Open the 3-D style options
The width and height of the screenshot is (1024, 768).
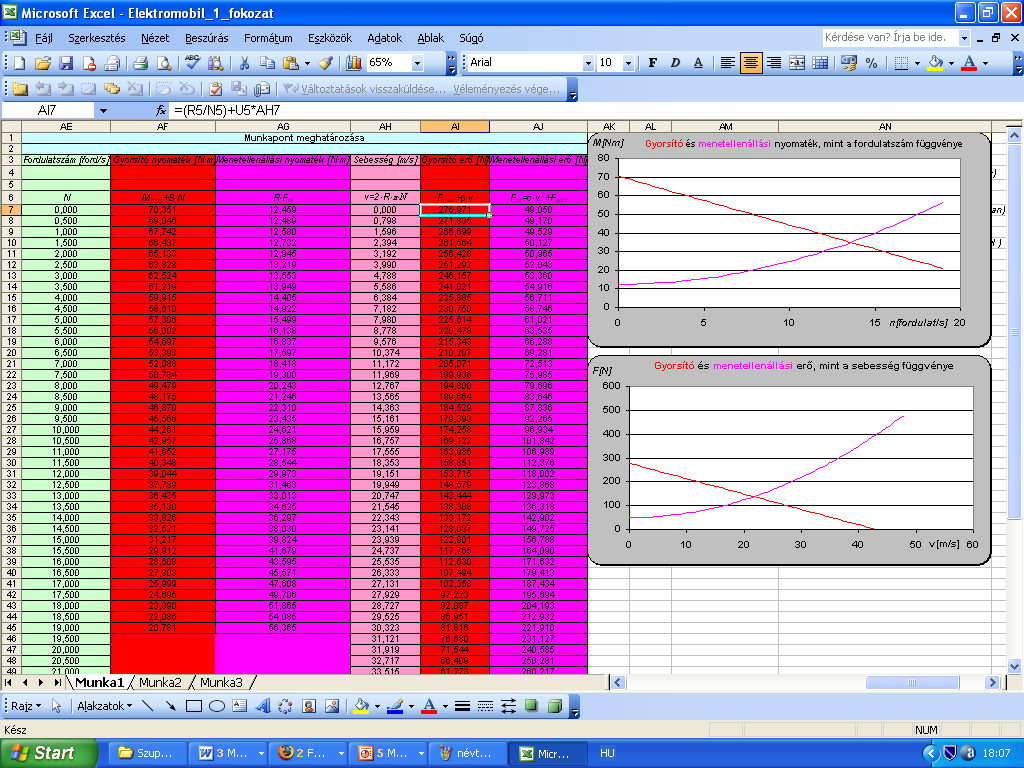tap(554, 706)
